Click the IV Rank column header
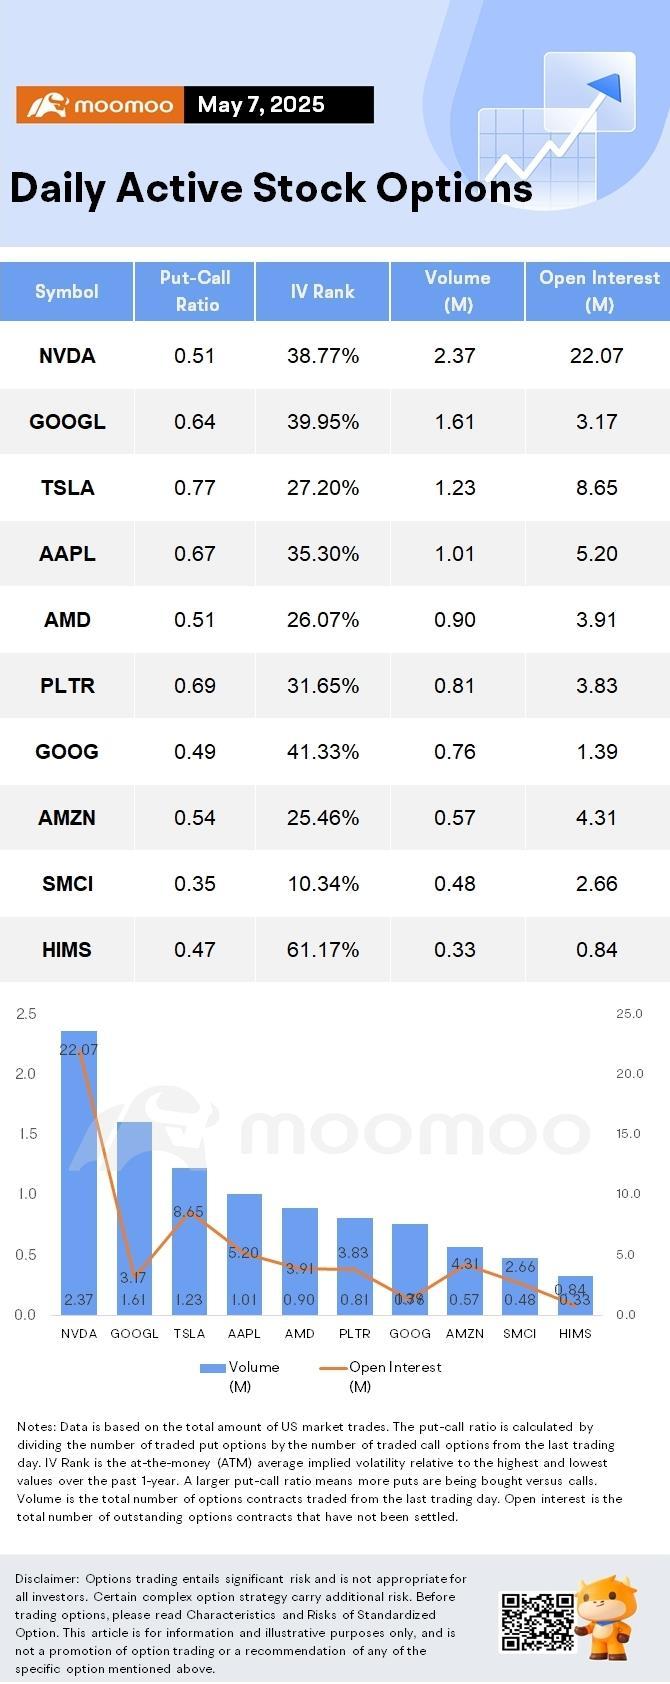The image size is (670, 1684). point(322,291)
